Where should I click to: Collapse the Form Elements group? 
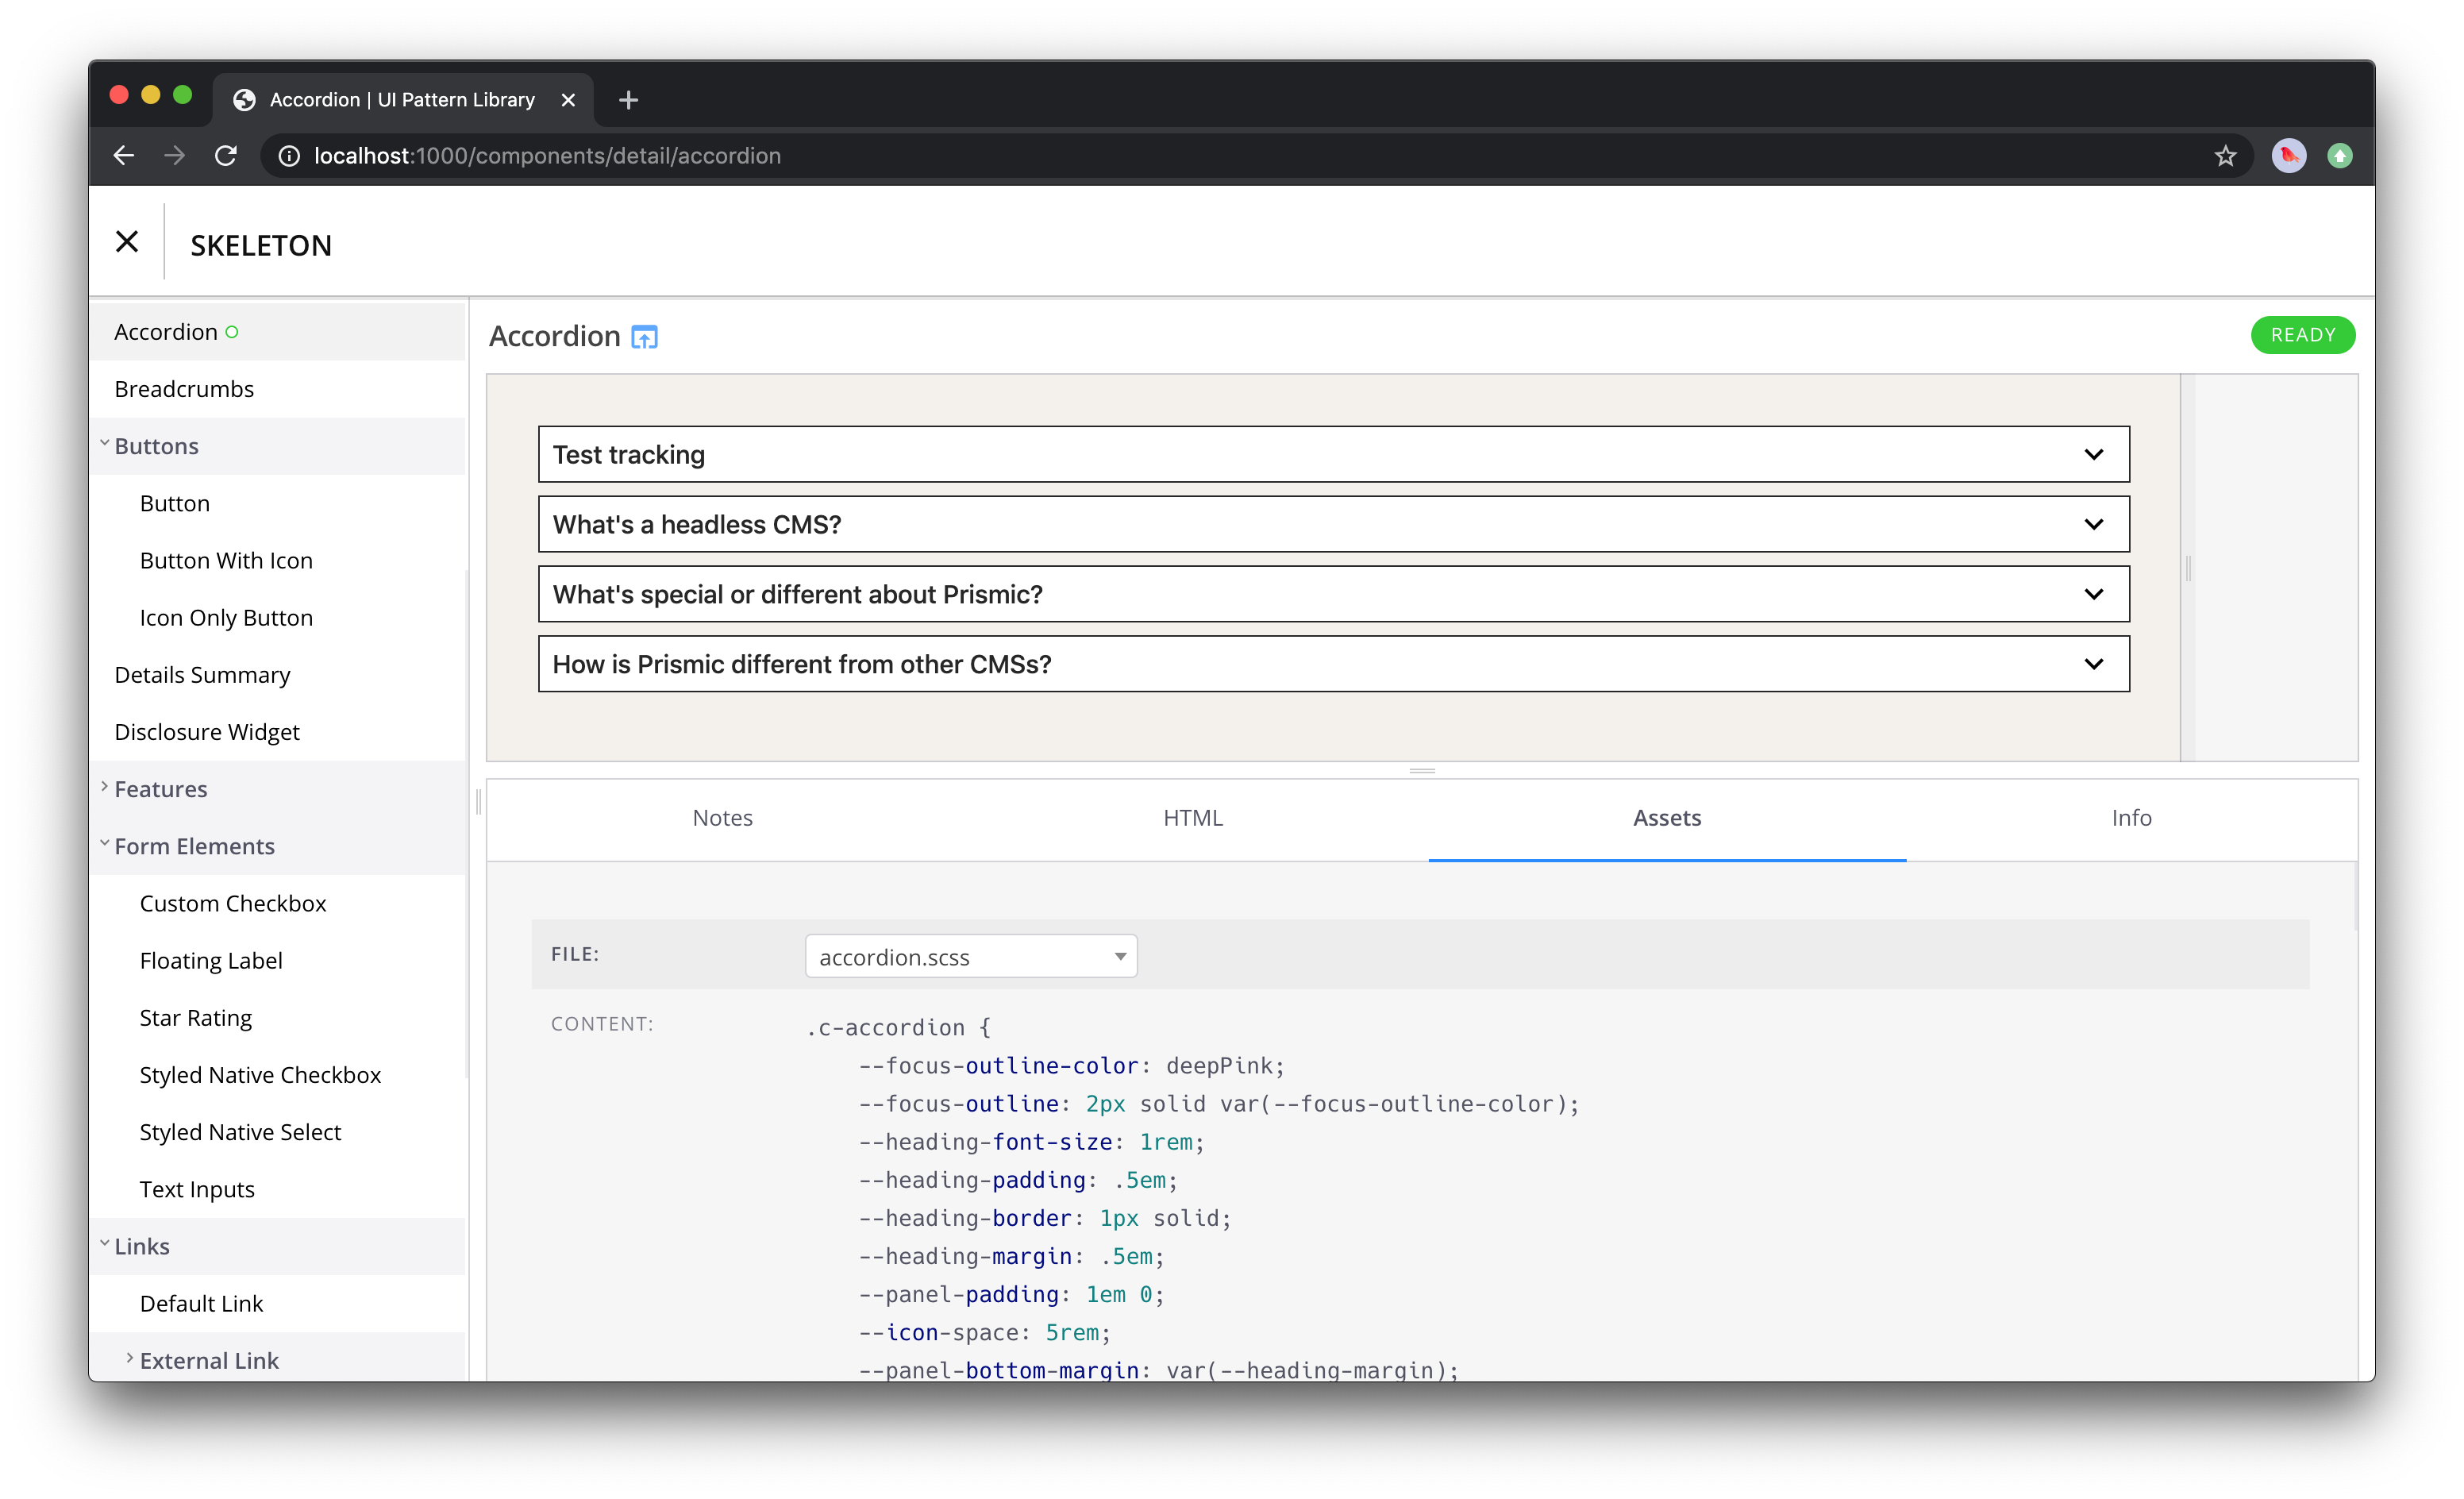coord(194,846)
